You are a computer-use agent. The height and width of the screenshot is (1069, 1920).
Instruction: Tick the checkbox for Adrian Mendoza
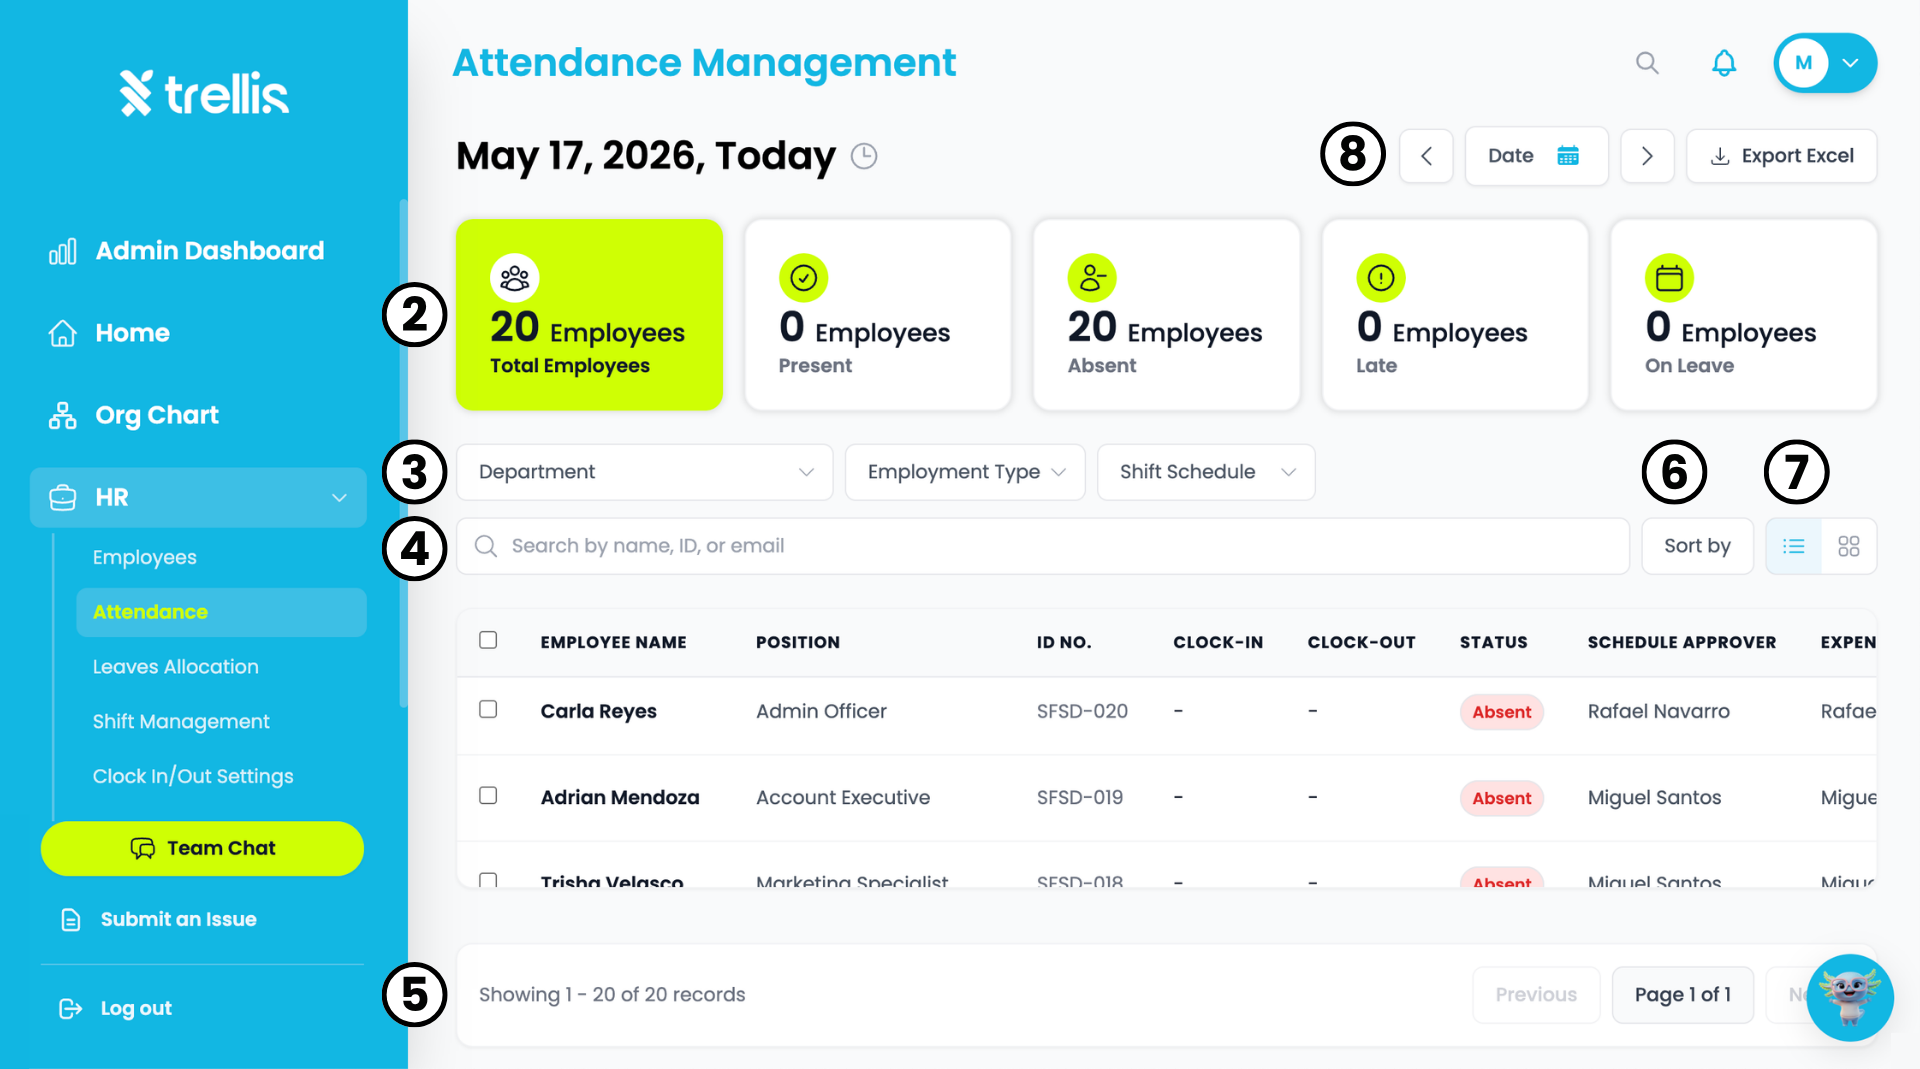coord(488,795)
